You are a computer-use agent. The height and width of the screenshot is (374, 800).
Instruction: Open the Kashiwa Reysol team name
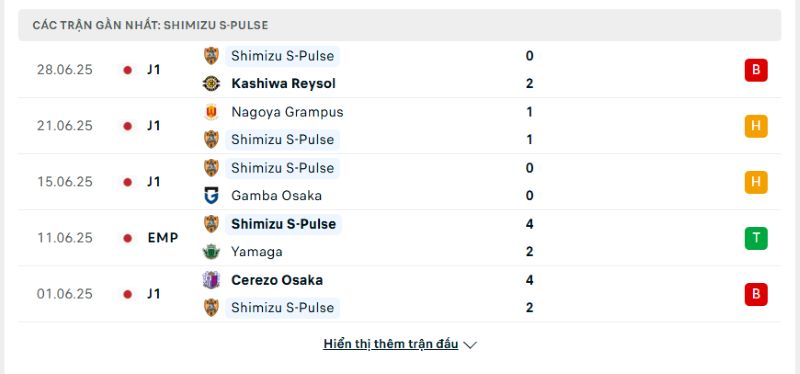click(x=283, y=84)
